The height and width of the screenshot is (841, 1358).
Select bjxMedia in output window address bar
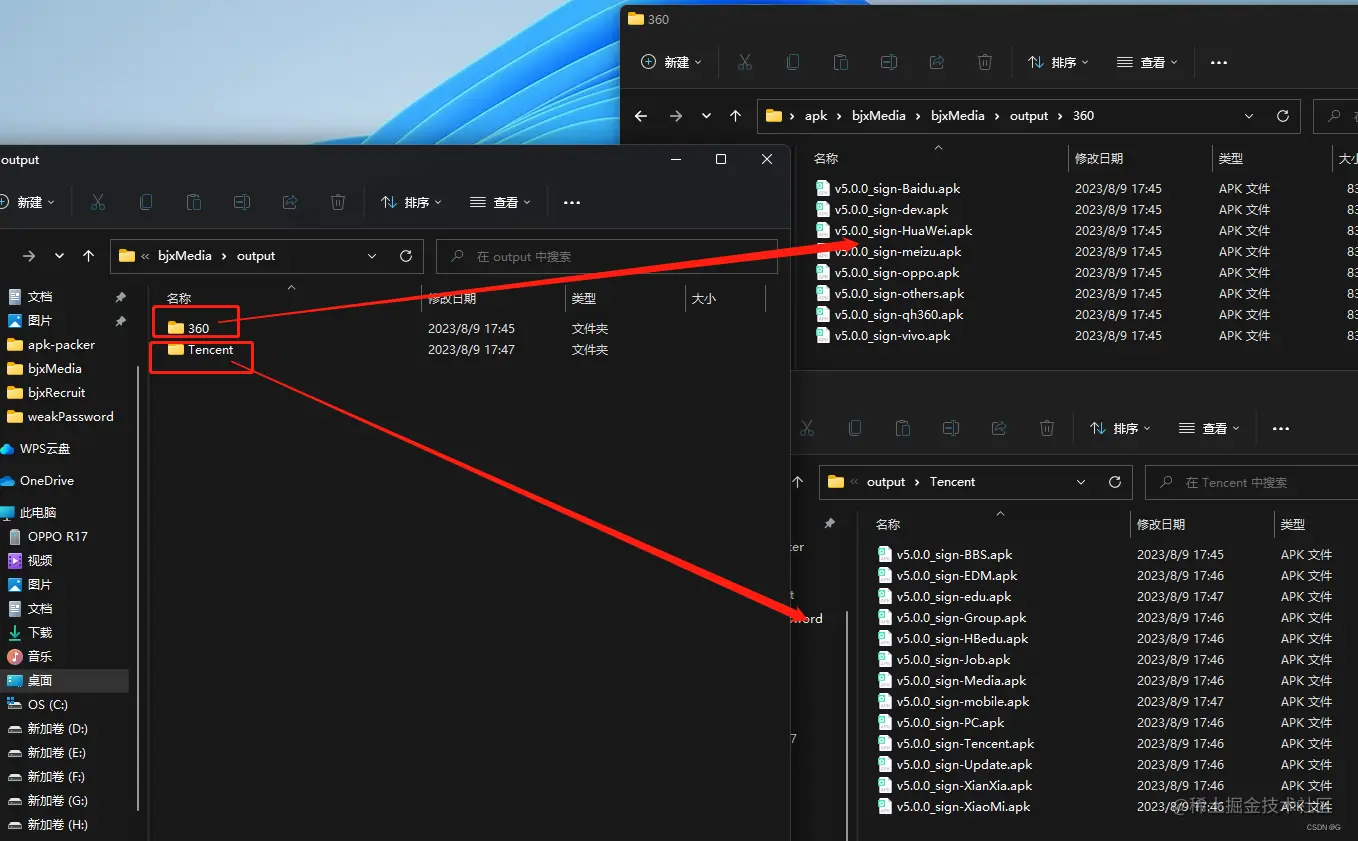(185, 256)
